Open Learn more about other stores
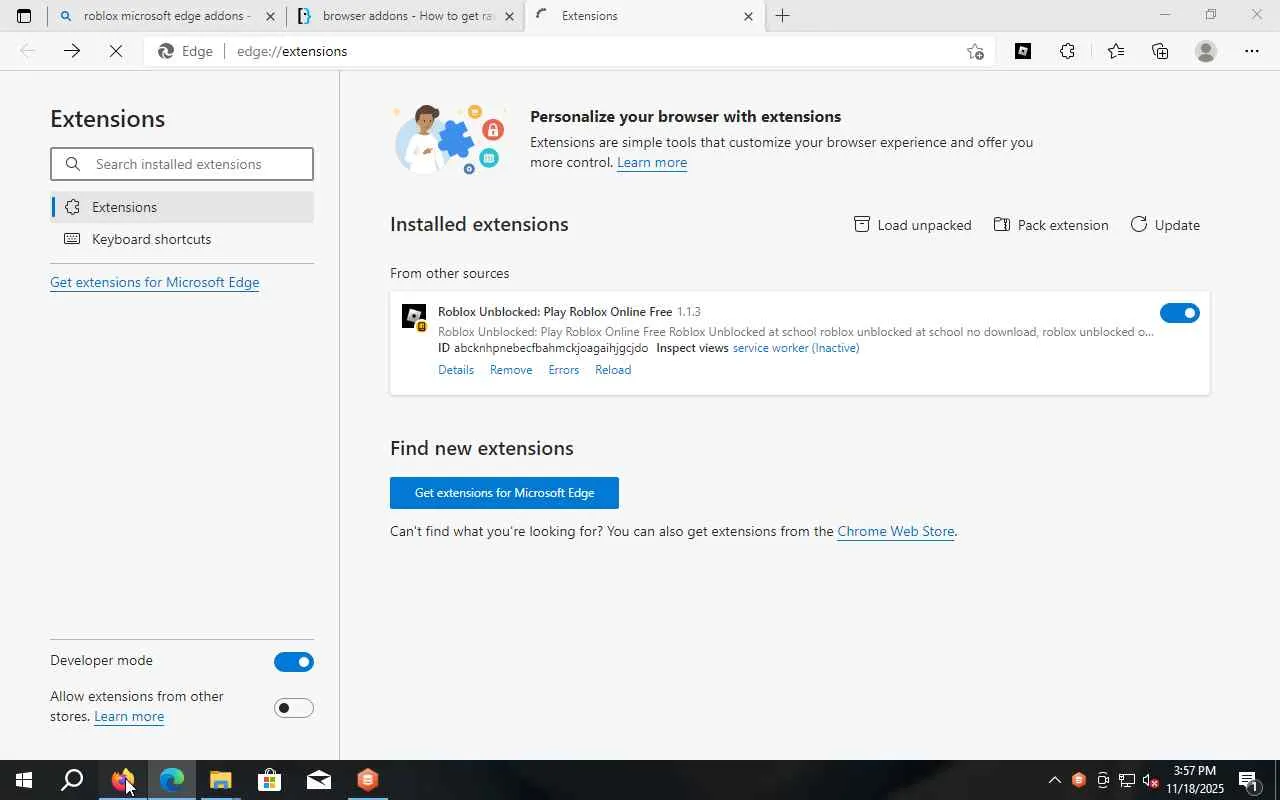Viewport: 1280px width, 800px height. pos(129,717)
